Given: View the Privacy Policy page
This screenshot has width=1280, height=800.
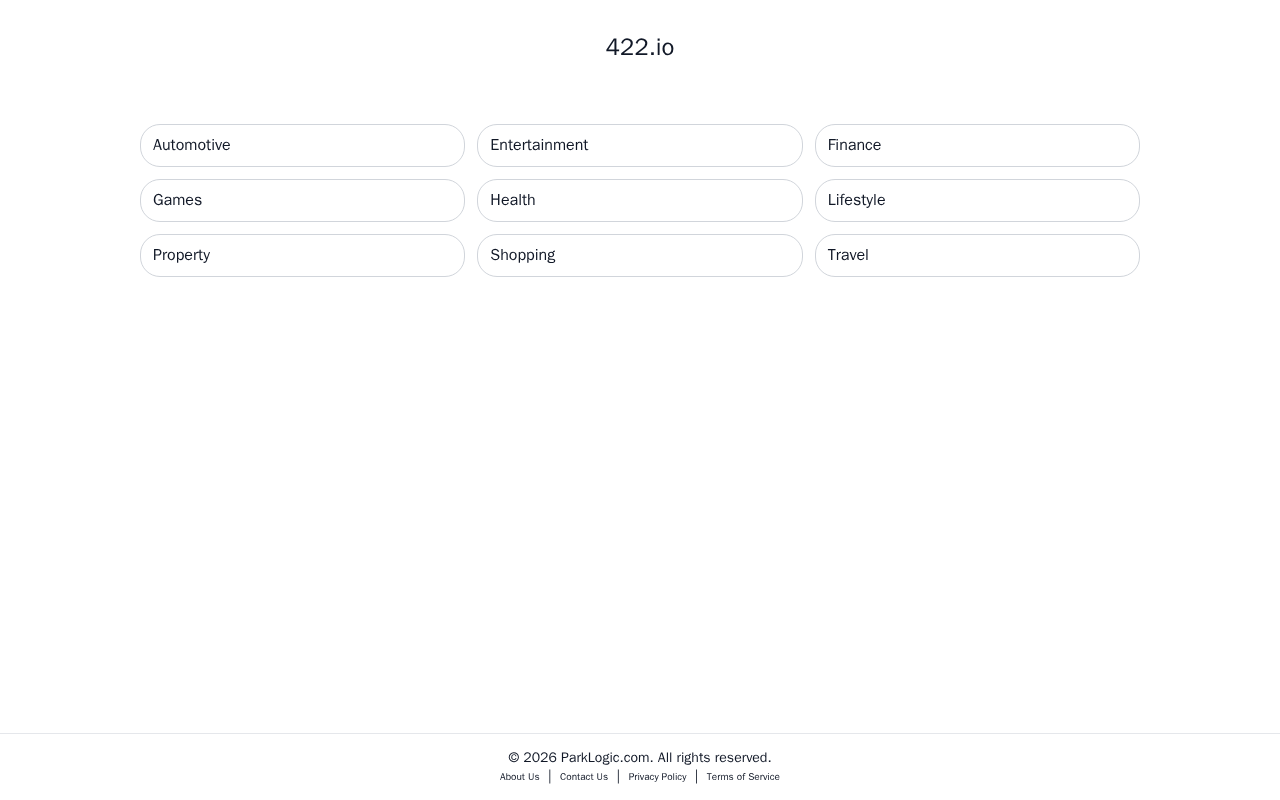Looking at the screenshot, I should tap(657, 777).
